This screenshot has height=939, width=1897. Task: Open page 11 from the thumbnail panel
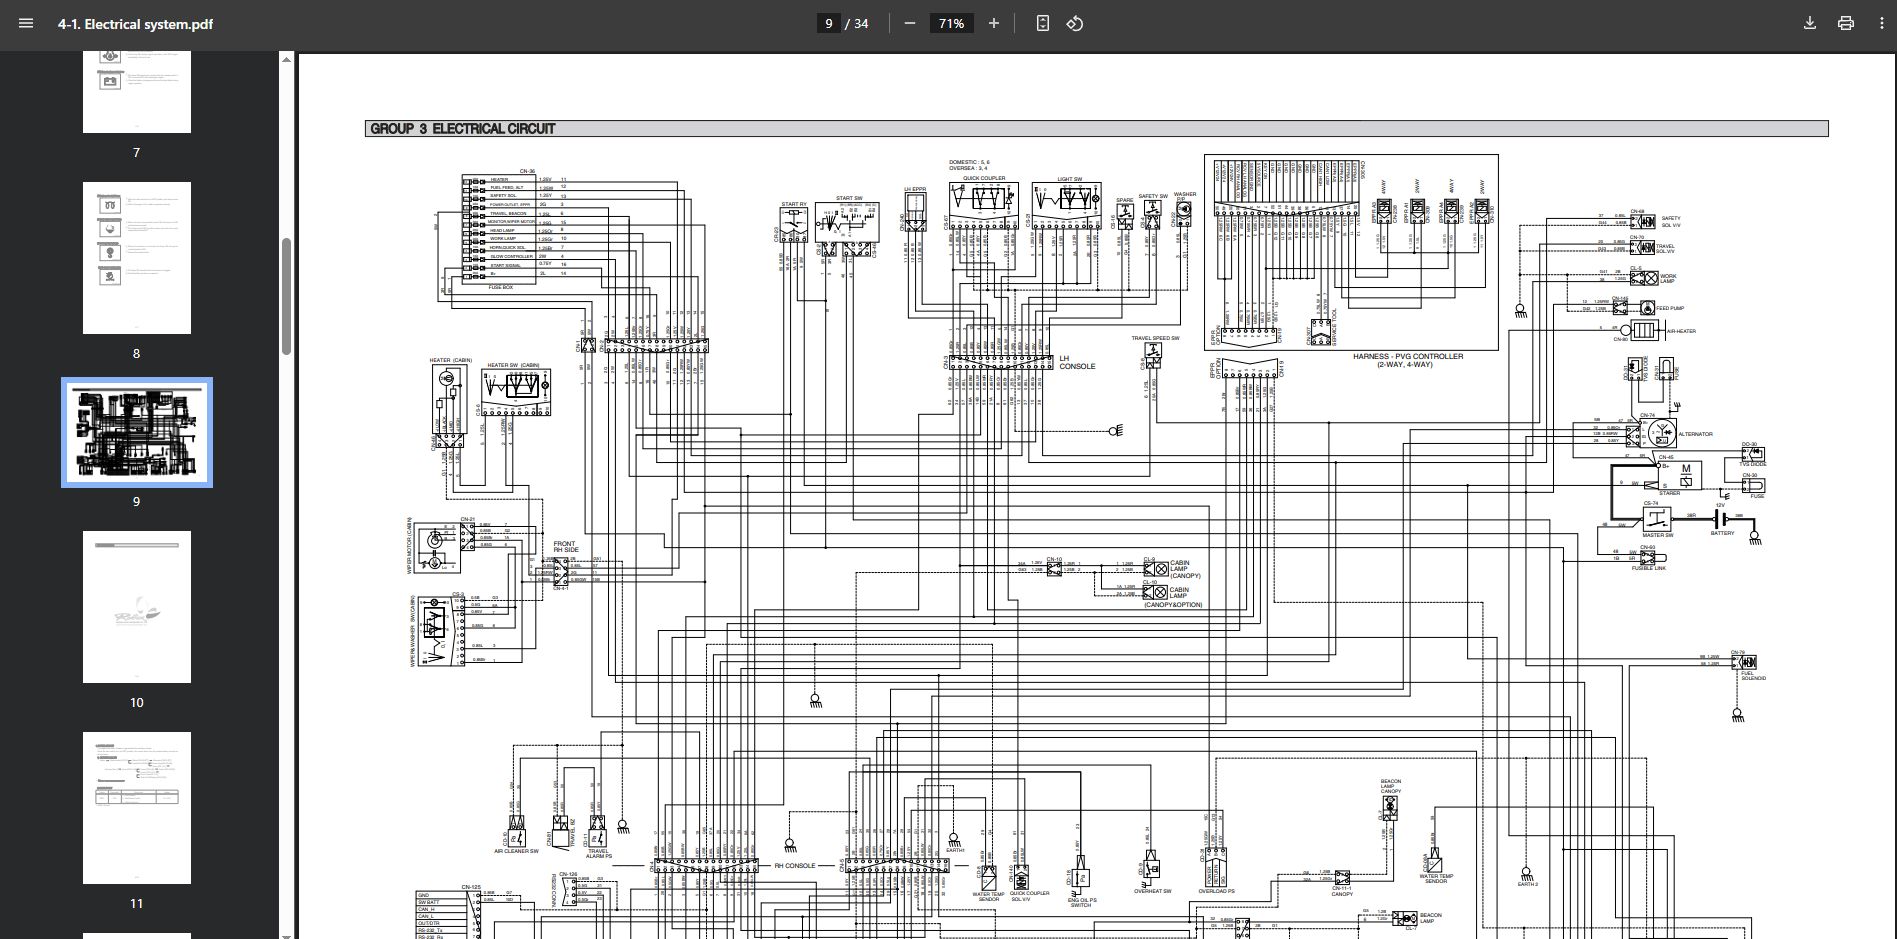tap(136, 807)
